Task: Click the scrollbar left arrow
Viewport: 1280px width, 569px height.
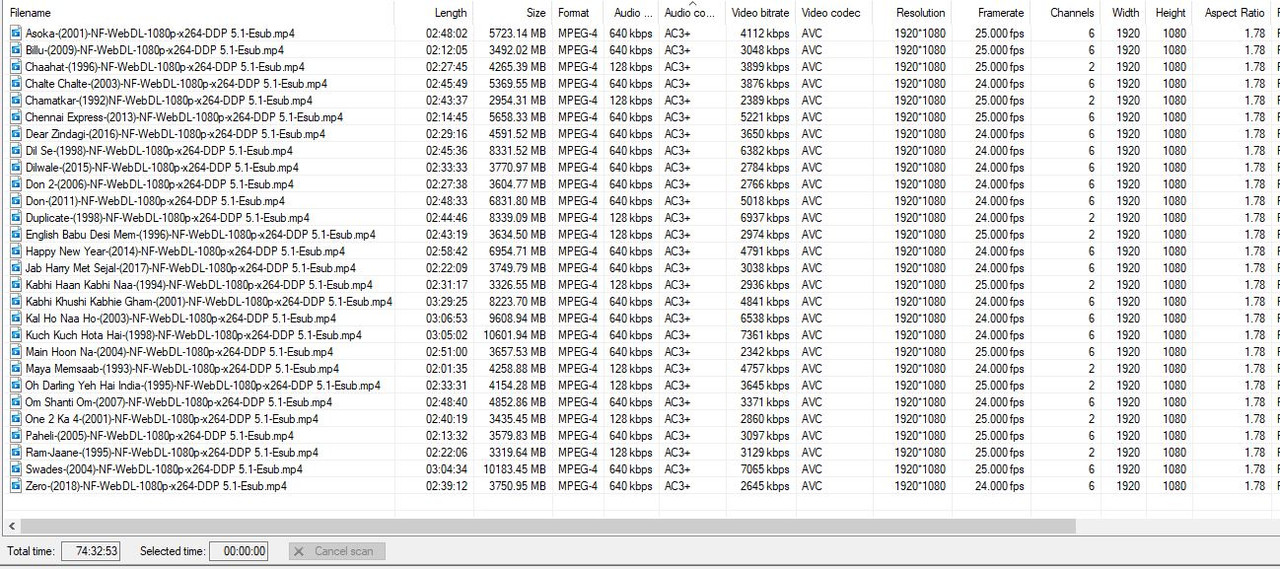Action: point(11,526)
